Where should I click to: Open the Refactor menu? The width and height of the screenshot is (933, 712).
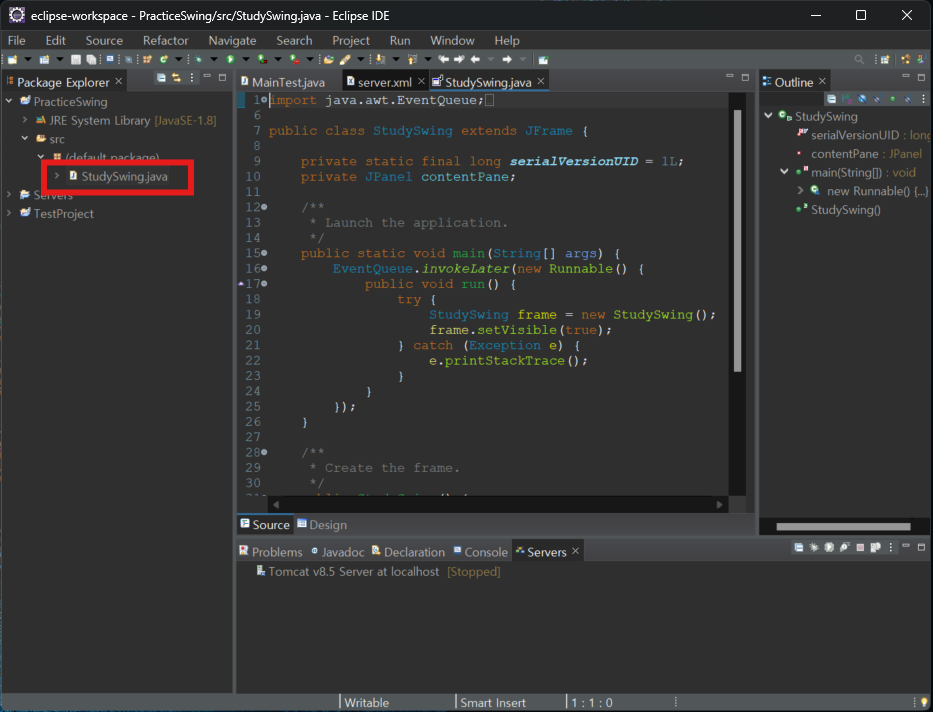click(165, 40)
